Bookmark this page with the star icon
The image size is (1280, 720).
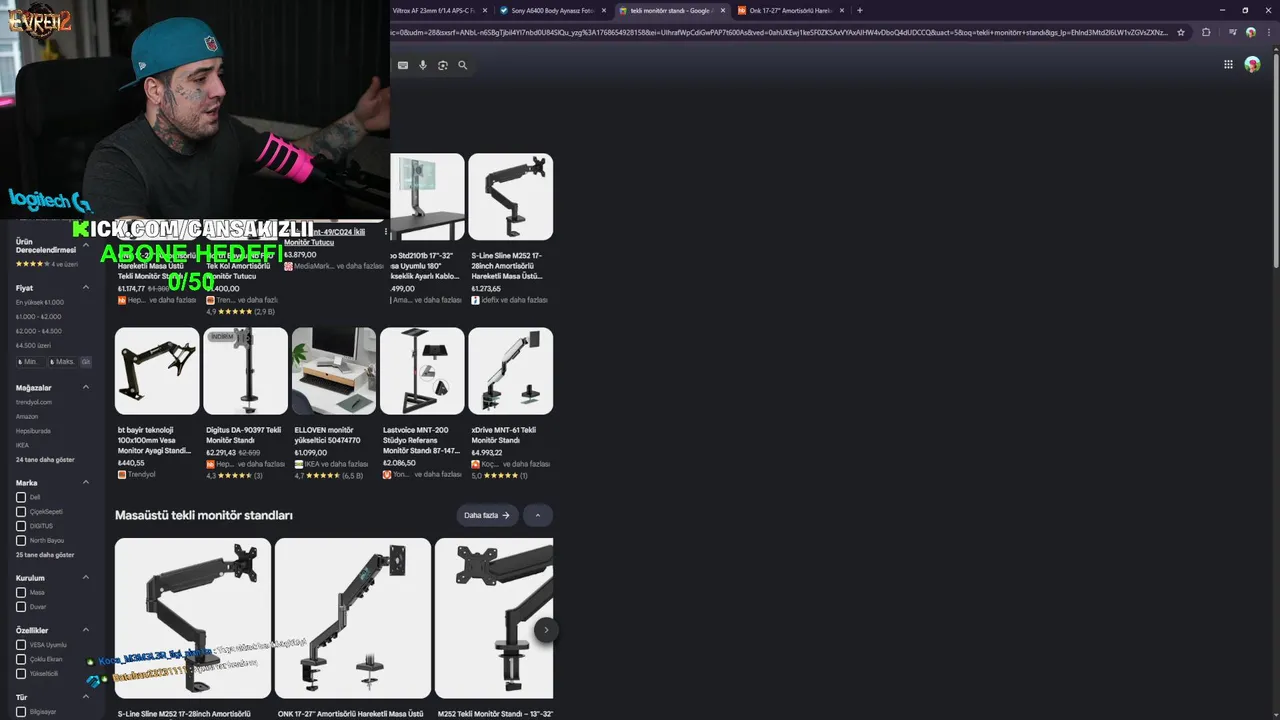point(1181,32)
